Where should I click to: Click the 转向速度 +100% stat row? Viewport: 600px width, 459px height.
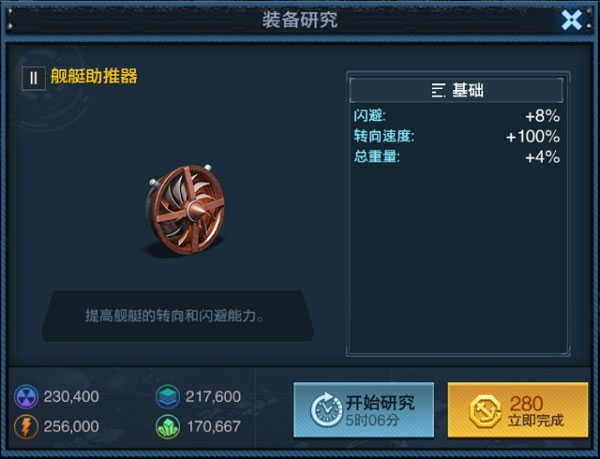457,136
